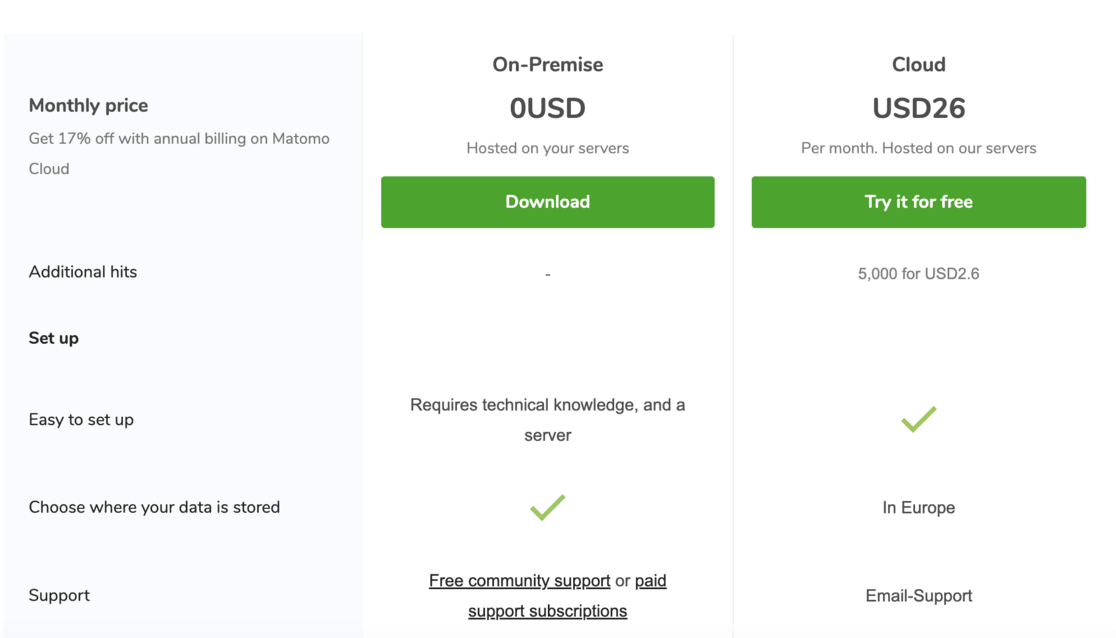This screenshot has height=638, width=1116.
Task: Select the On-Premise column heading
Action: (547, 65)
